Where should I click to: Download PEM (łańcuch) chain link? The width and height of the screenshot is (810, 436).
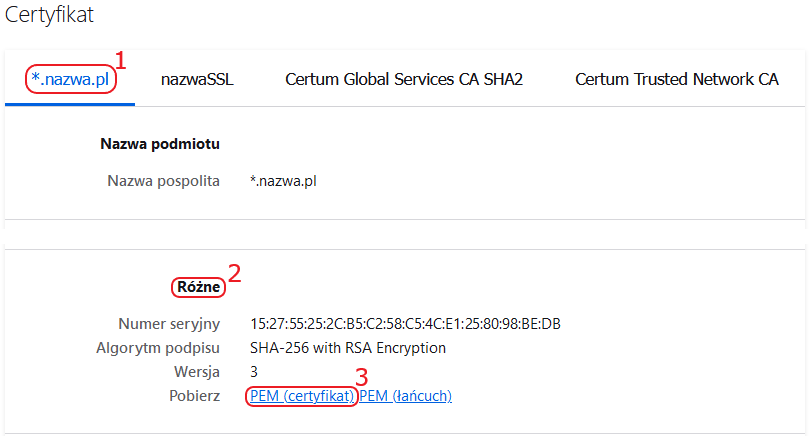pos(406,396)
